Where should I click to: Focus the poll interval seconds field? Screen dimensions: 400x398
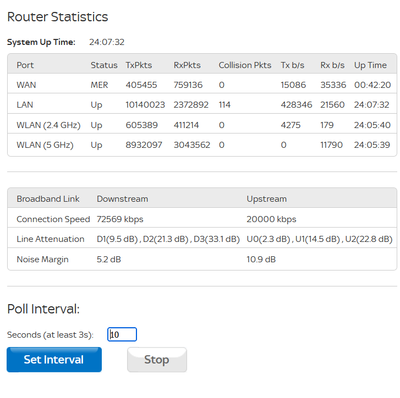point(122,334)
